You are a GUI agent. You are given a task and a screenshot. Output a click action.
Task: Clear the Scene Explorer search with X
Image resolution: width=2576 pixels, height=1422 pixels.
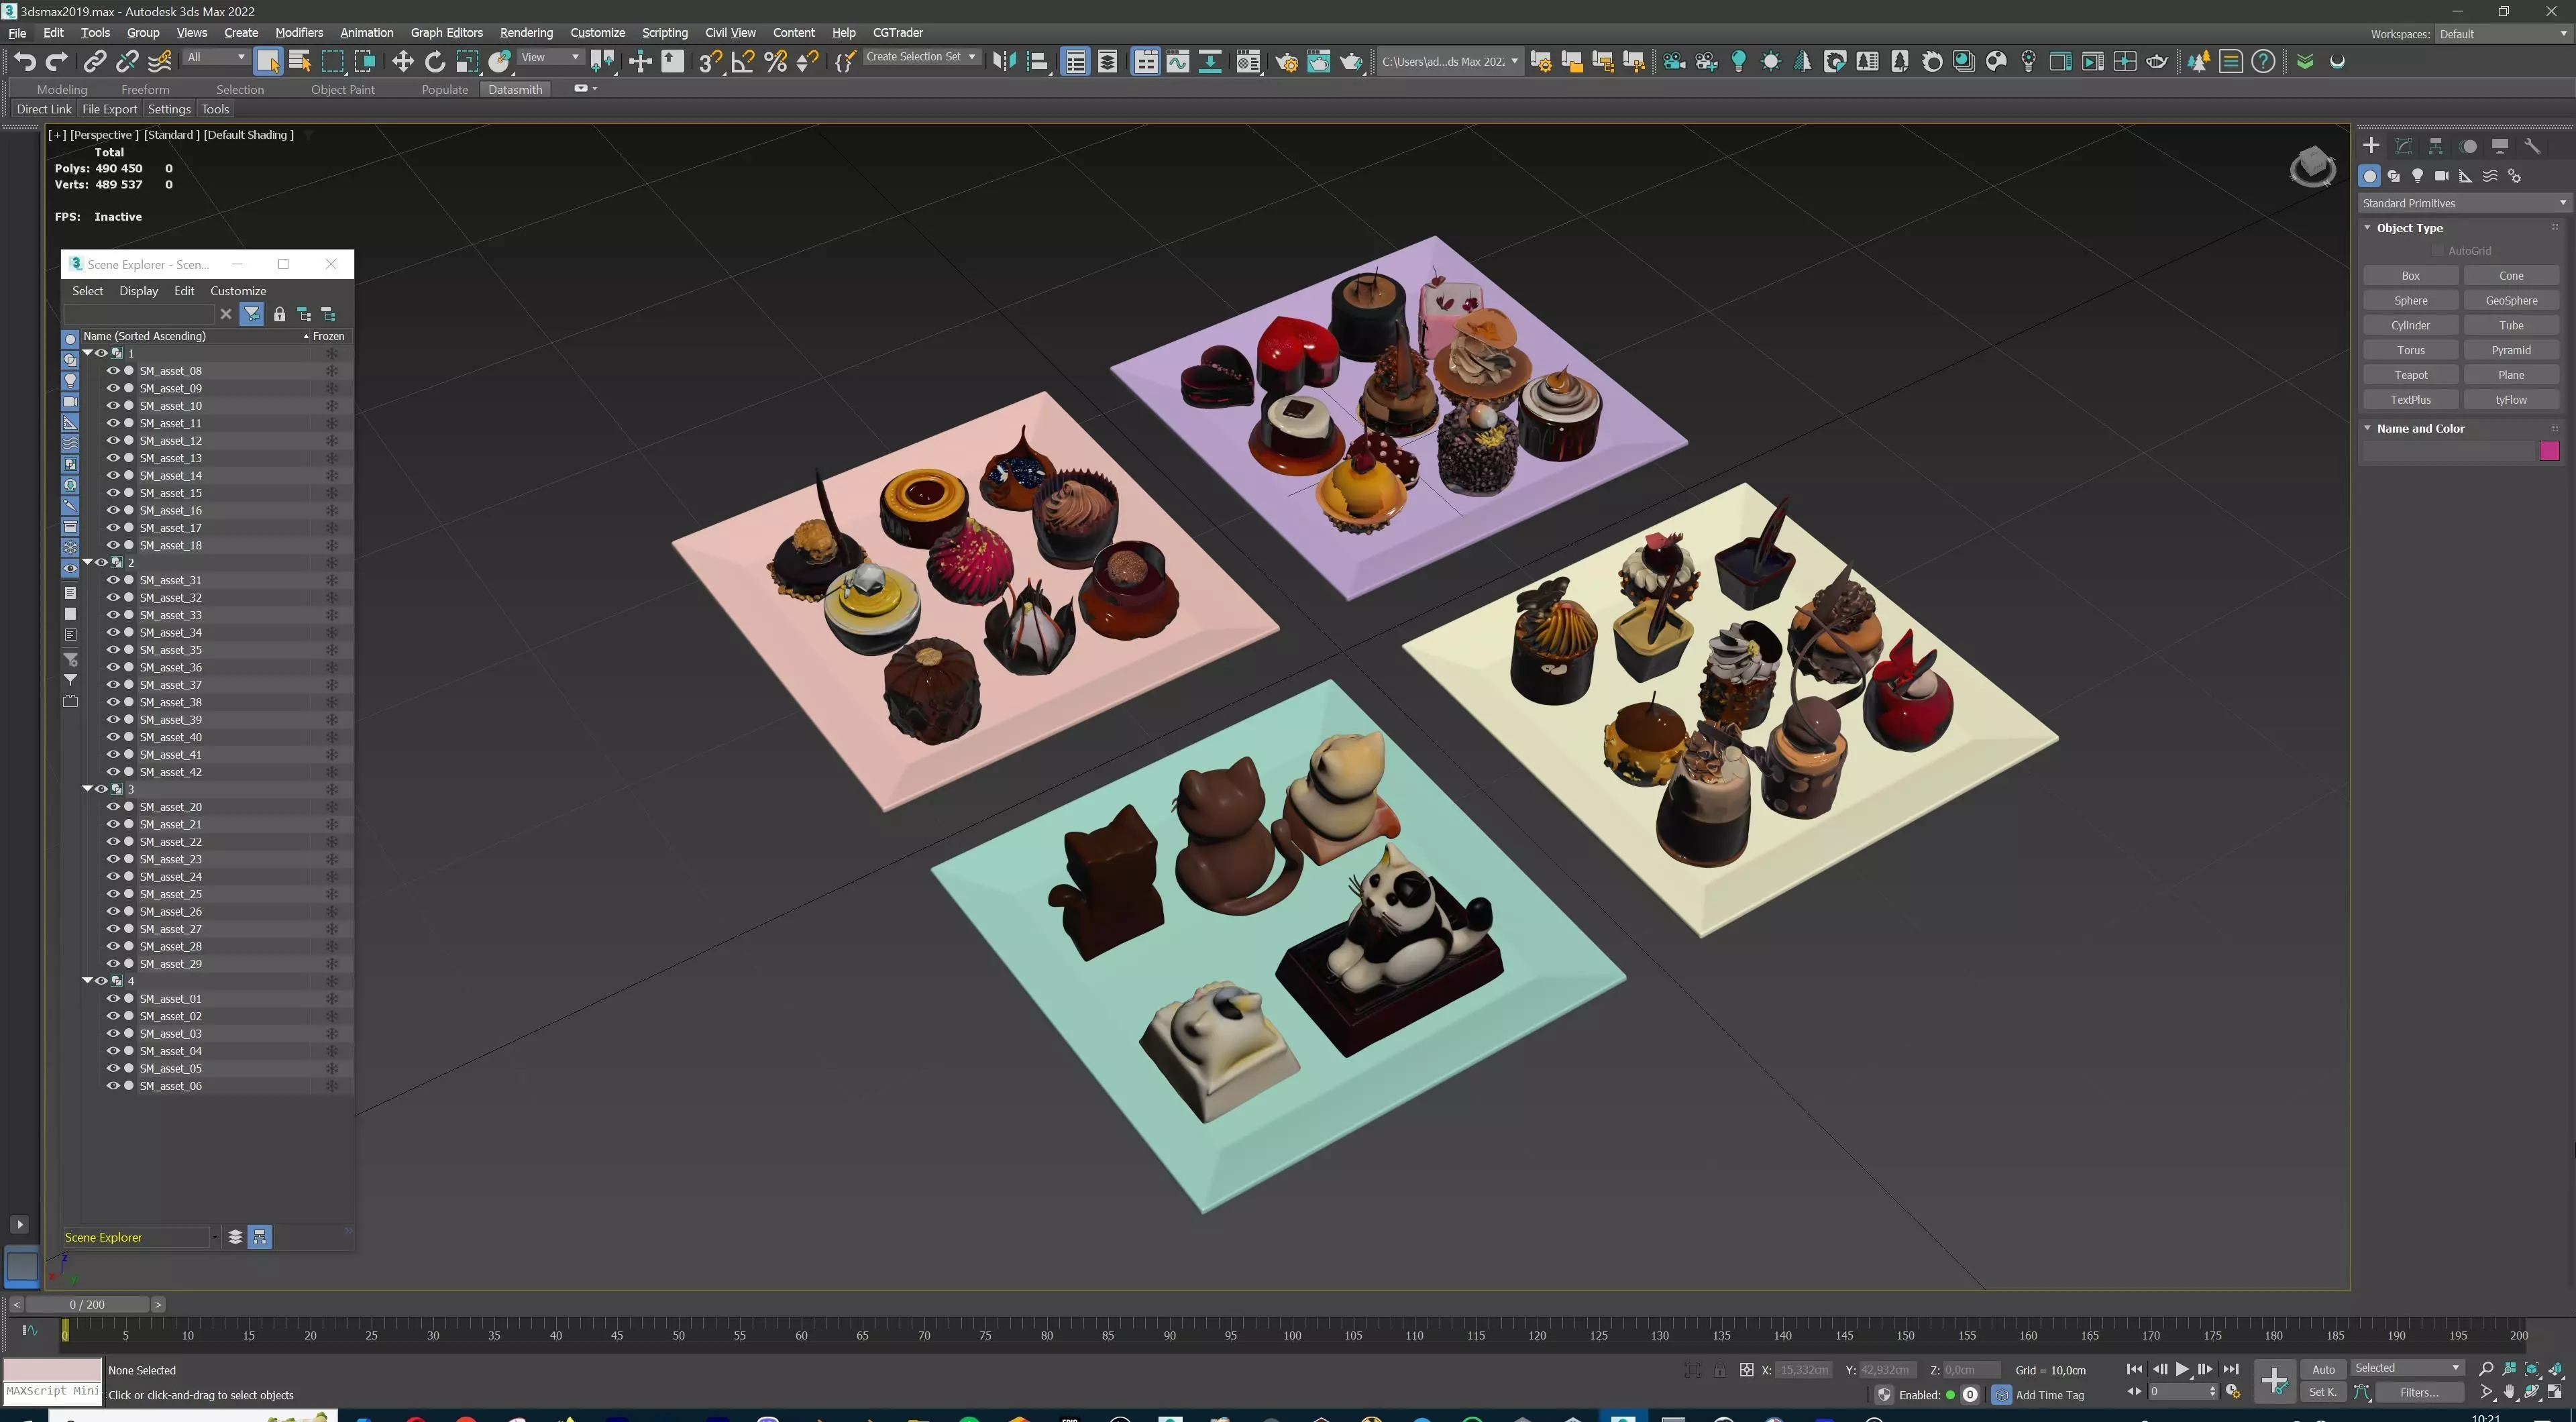point(226,314)
